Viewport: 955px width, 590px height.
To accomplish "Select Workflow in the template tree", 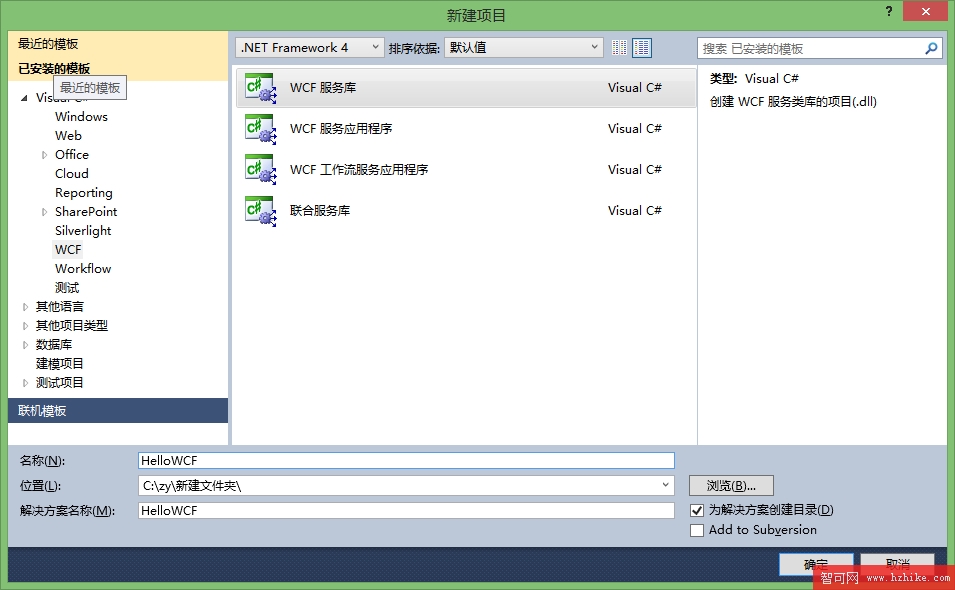I will [x=83, y=269].
